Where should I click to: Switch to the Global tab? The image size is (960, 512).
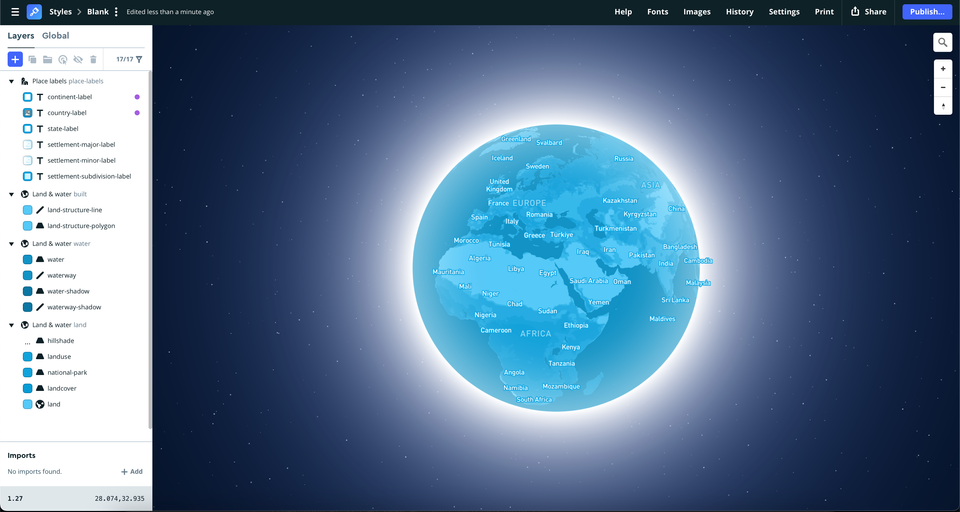tap(55, 36)
